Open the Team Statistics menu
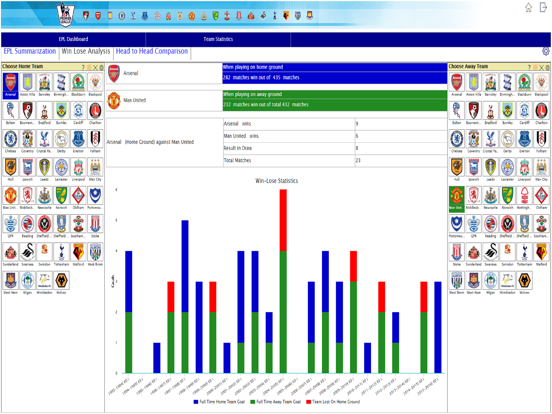 218,39
